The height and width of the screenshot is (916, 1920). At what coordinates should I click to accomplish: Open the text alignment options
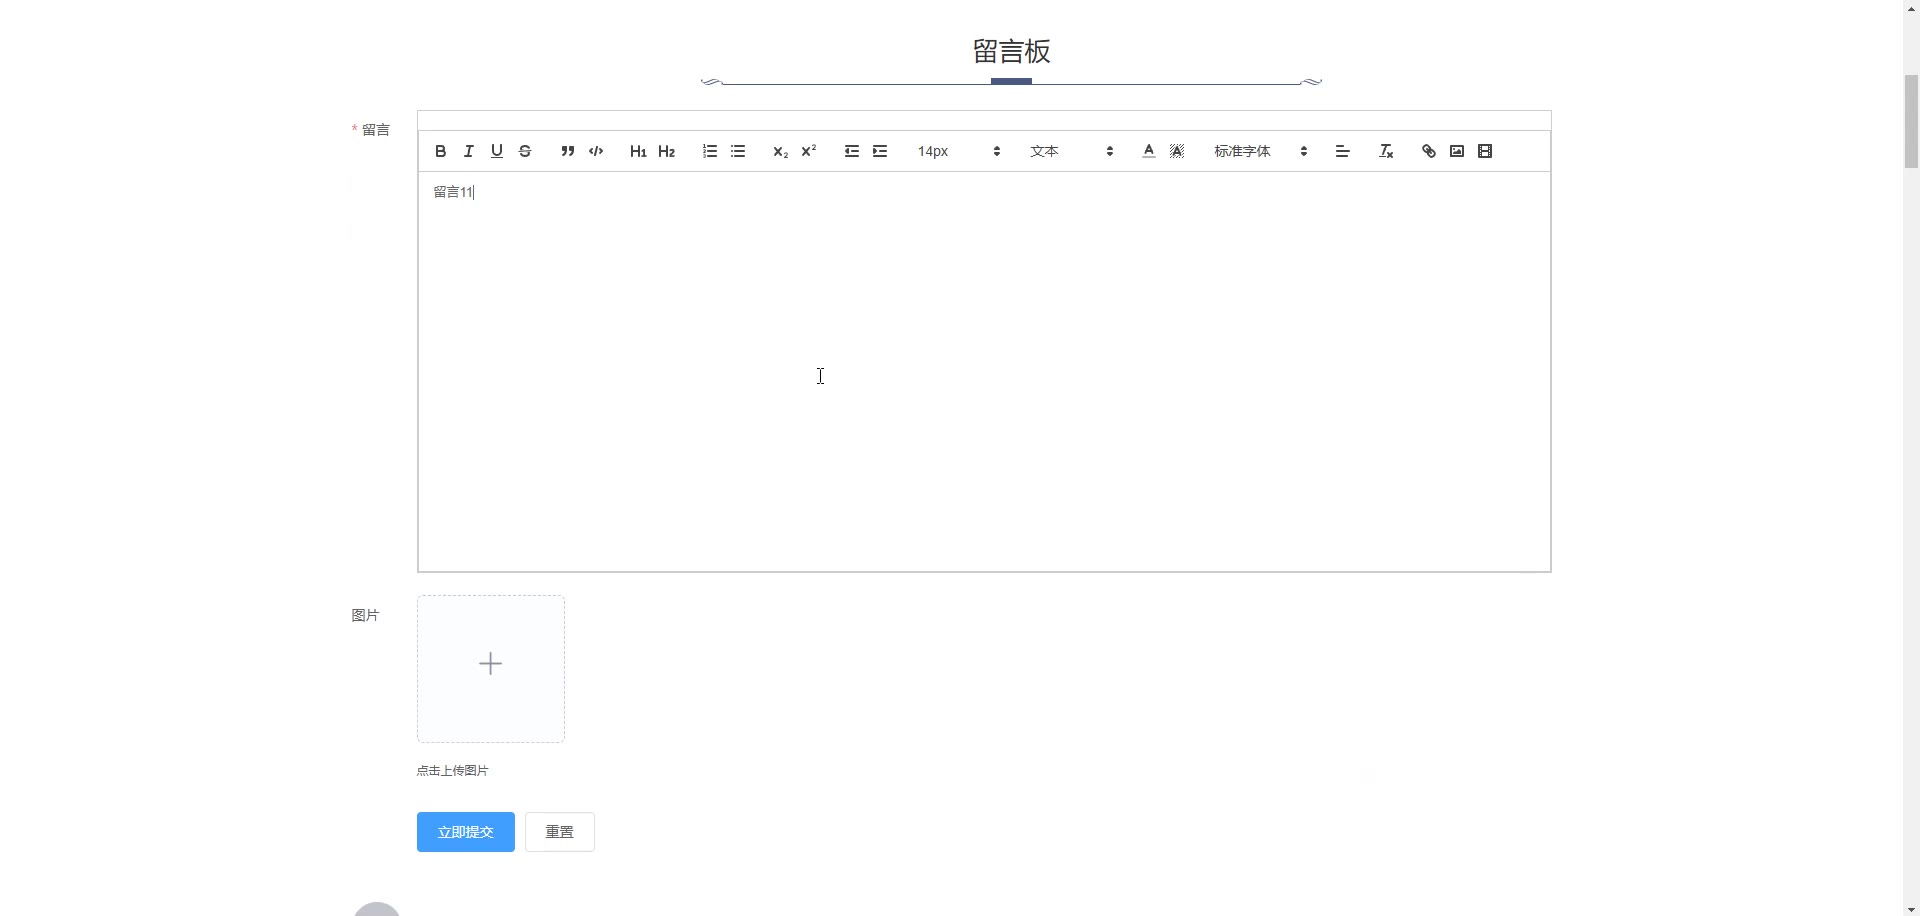click(1342, 151)
